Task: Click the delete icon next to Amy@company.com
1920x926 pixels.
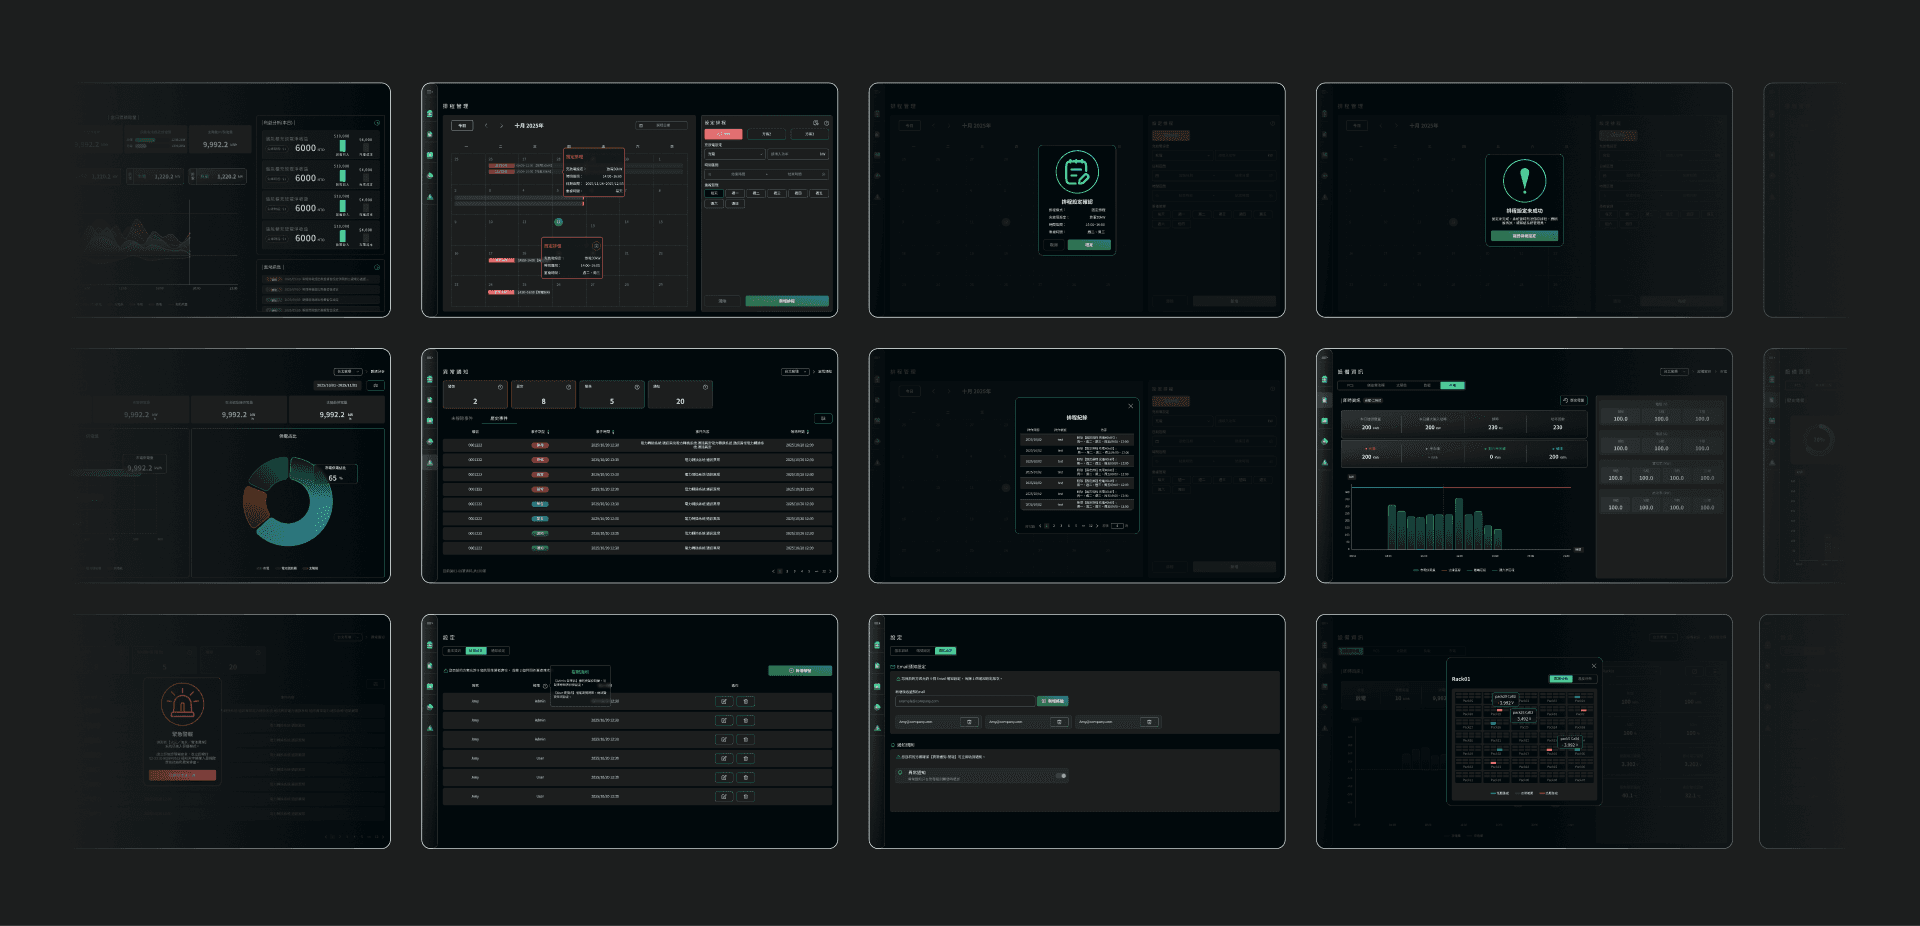Action: tap(969, 722)
